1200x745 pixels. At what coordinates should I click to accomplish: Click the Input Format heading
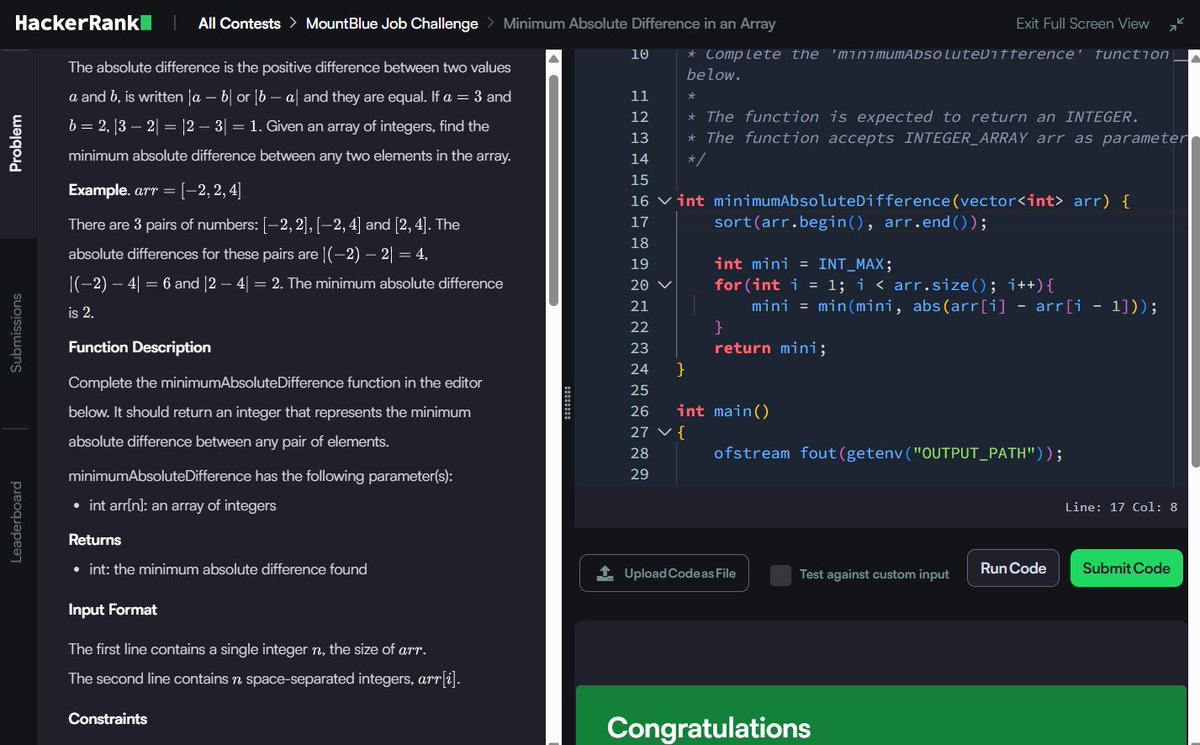tap(112, 609)
